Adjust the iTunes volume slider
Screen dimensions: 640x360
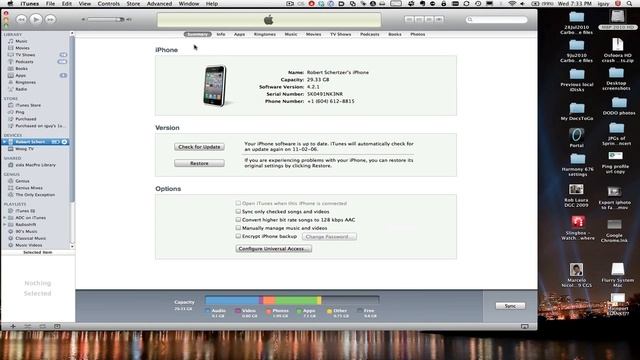click(106, 19)
